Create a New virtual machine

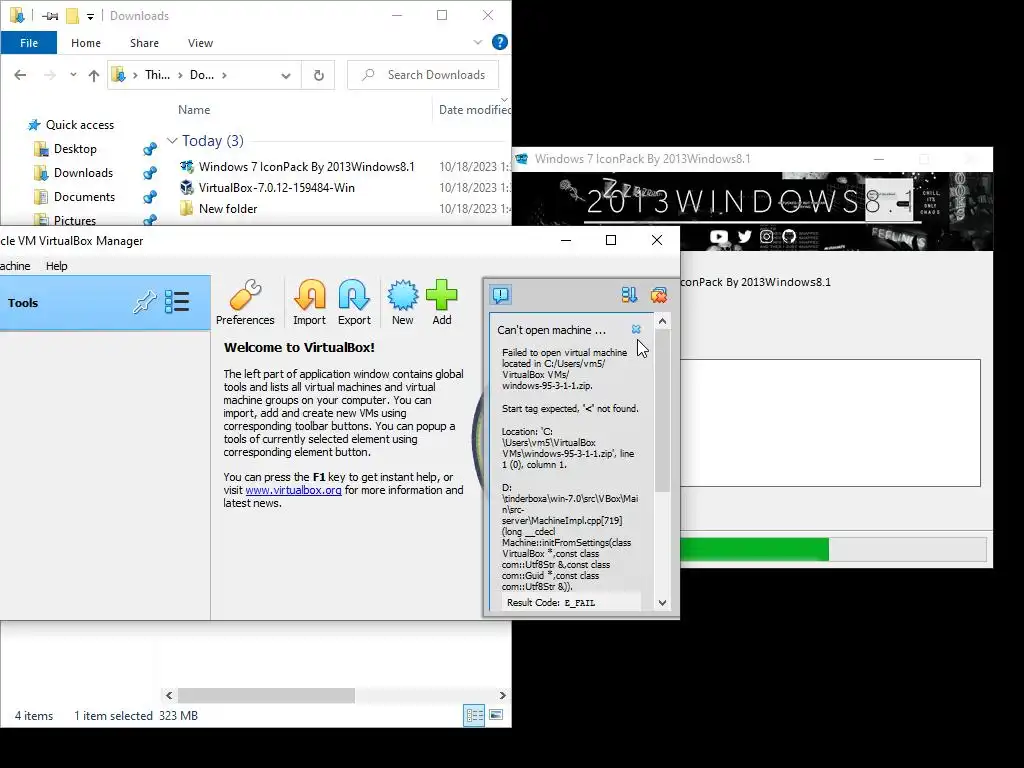pos(402,302)
